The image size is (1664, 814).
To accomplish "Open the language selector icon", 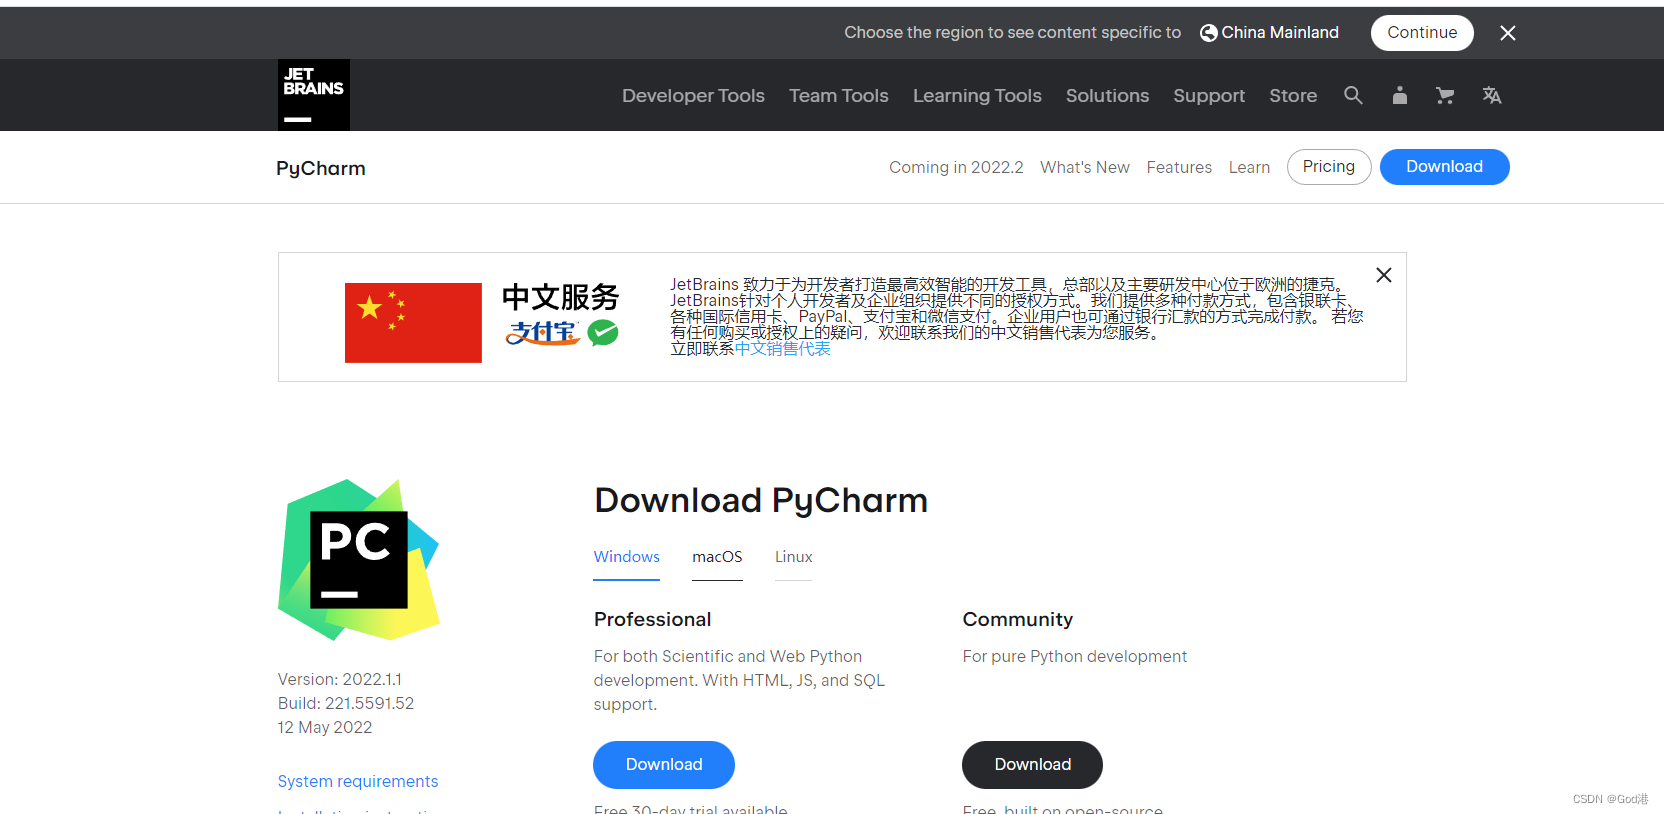I will (x=1492, y=95).
